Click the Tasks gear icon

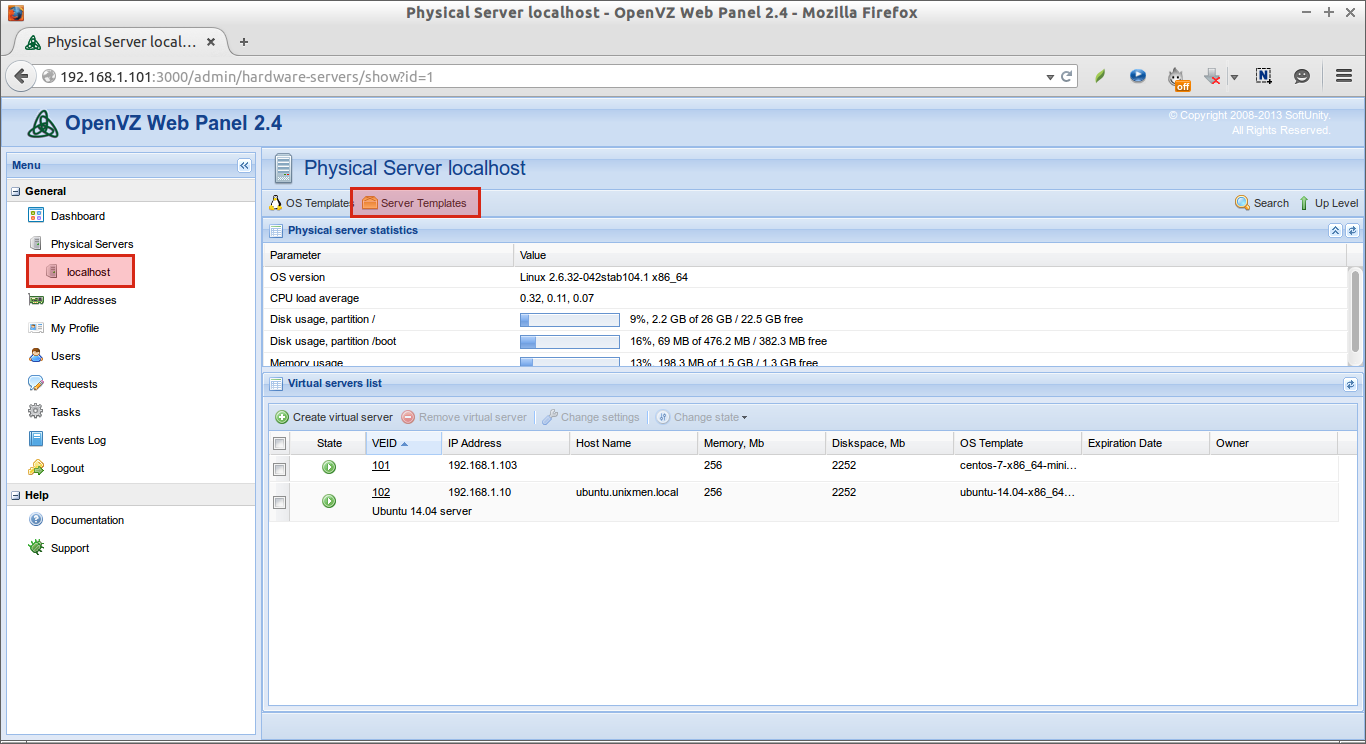tap(36, 411)
